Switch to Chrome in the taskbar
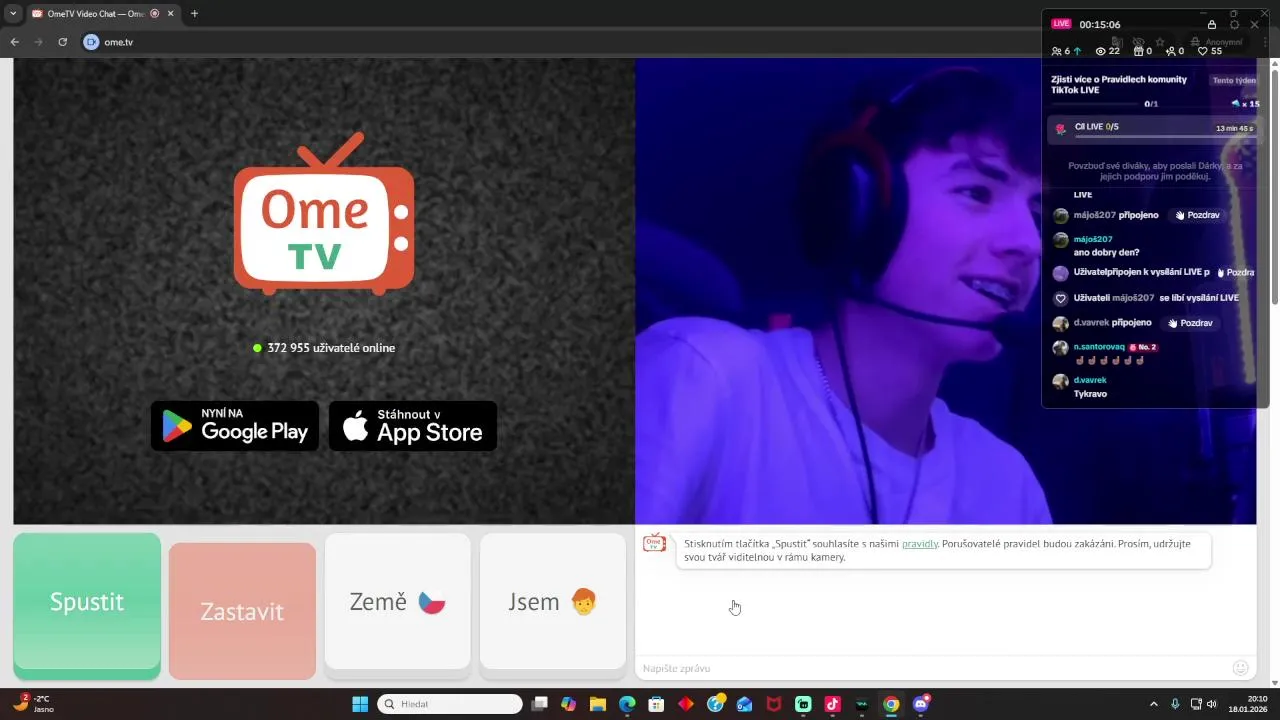Screen dimensions: 1280x720 [x=891, y=704]
